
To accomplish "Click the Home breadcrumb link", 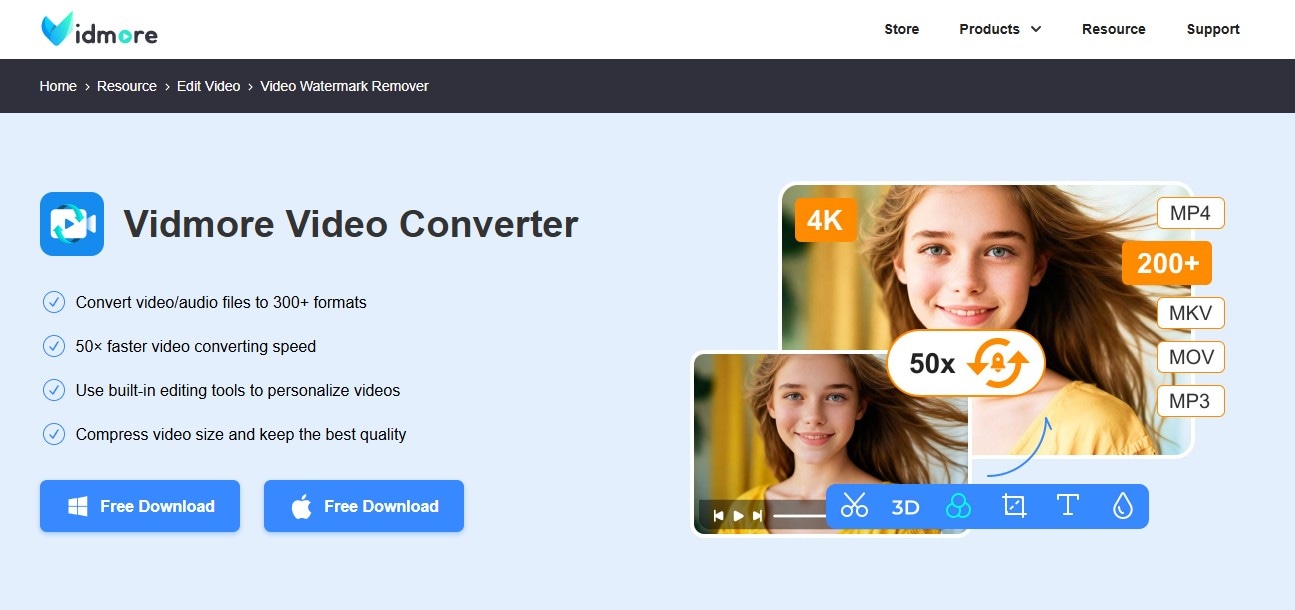I will [57, 86].
